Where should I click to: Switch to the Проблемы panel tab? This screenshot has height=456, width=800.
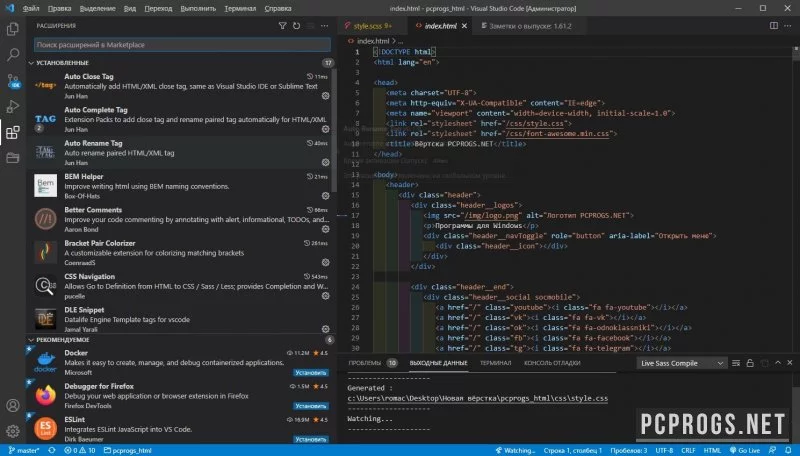[364, 363]
